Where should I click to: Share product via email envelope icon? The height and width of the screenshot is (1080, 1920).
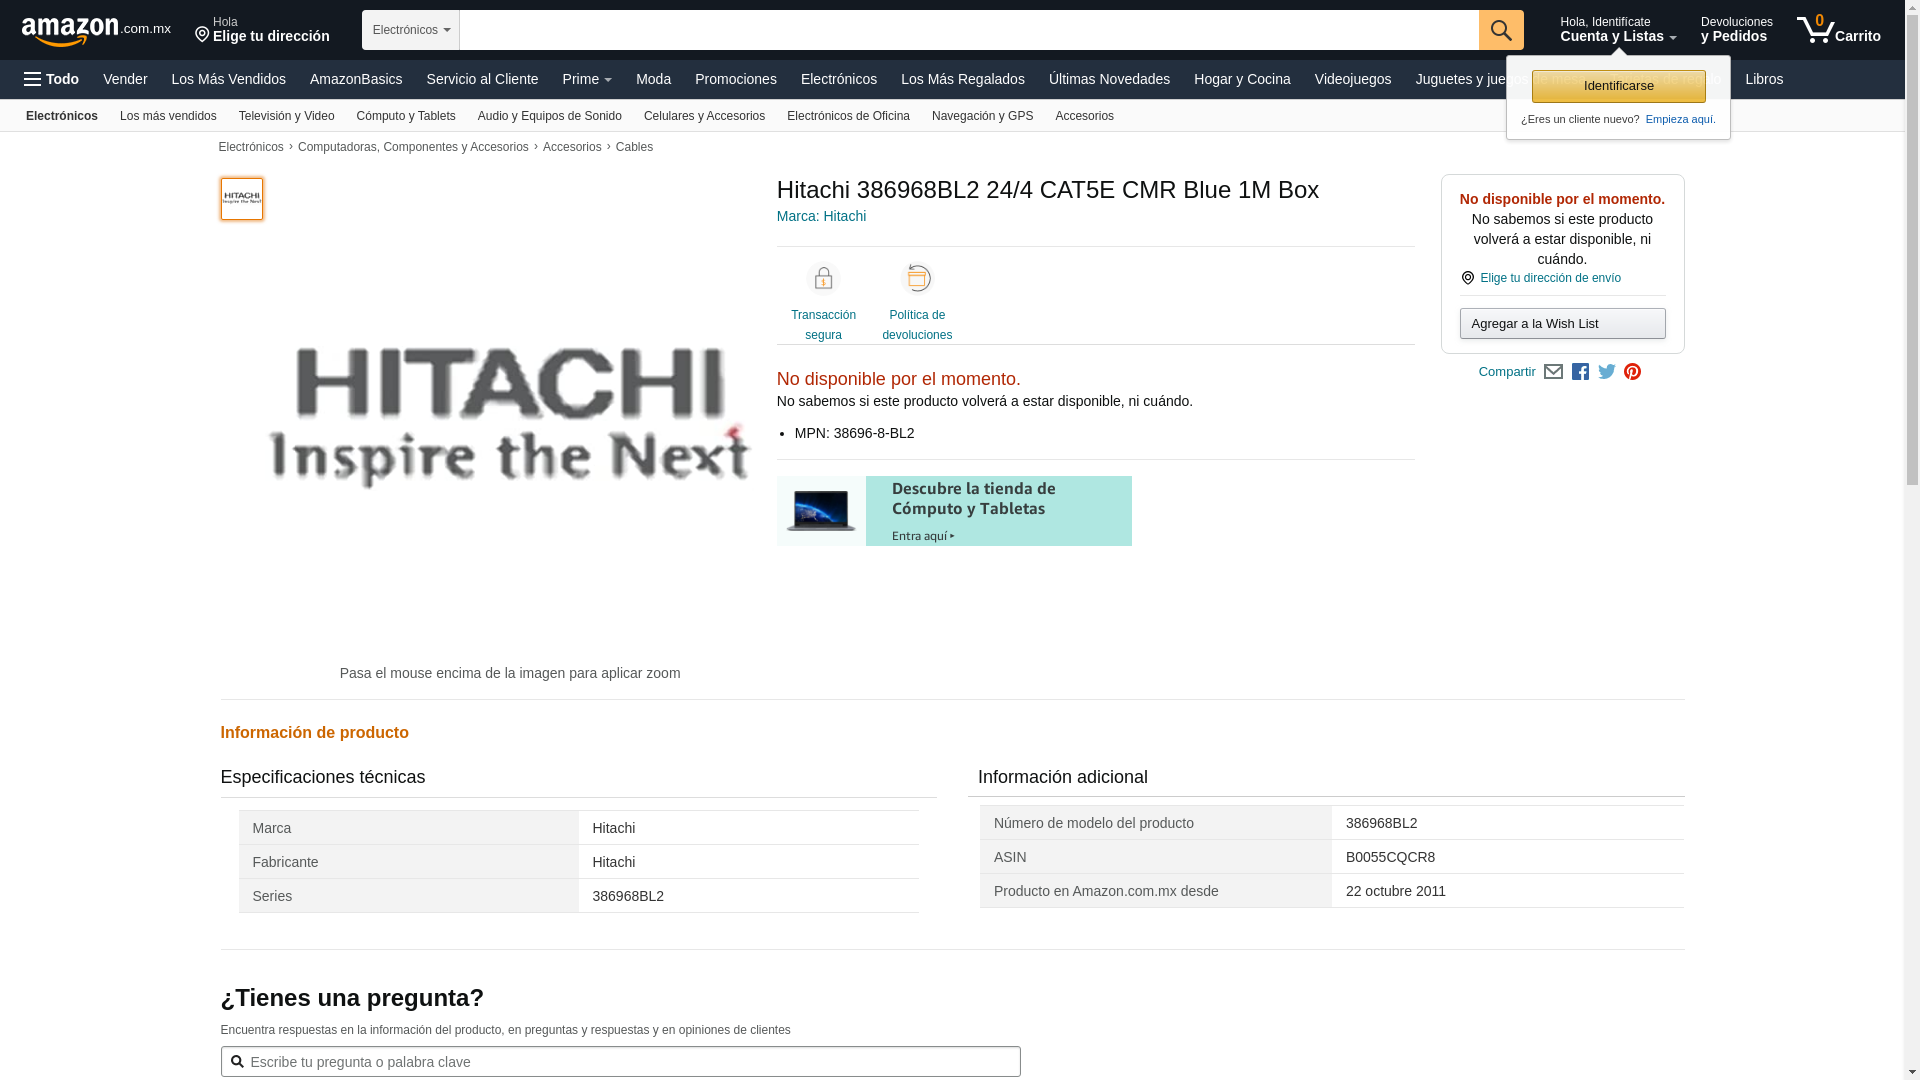click(1553, 372)
